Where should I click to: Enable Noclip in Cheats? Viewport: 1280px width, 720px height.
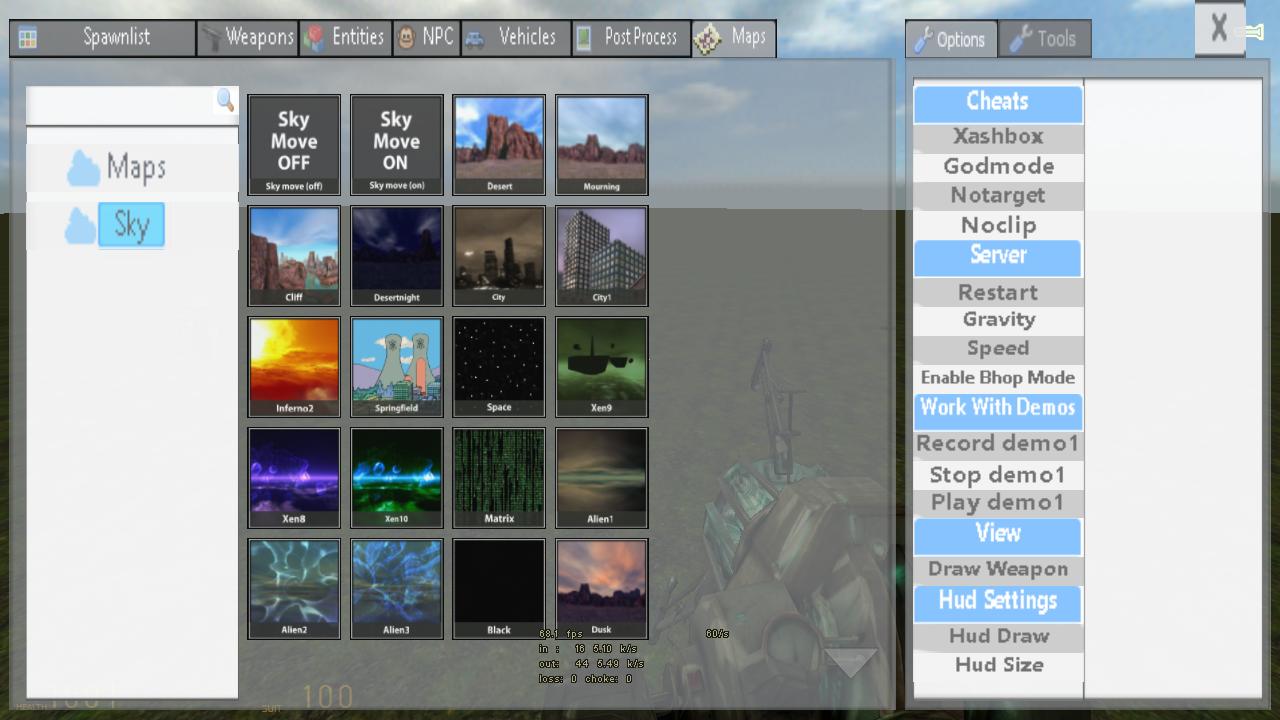click(x=998, y=225)
